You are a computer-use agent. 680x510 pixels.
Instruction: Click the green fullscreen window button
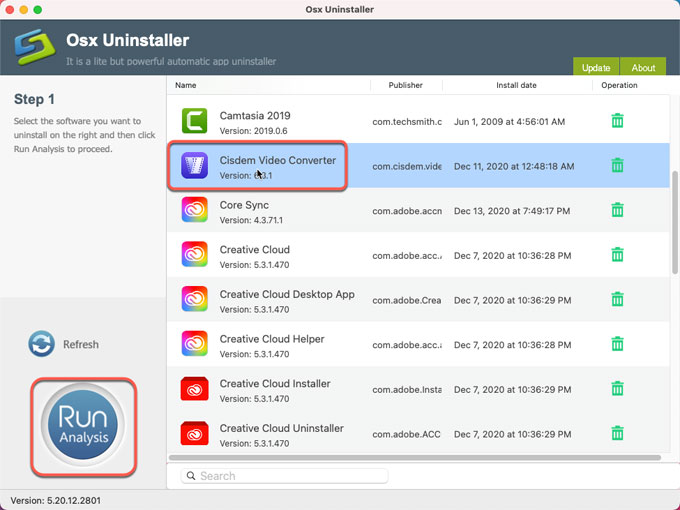click(38, 10)
